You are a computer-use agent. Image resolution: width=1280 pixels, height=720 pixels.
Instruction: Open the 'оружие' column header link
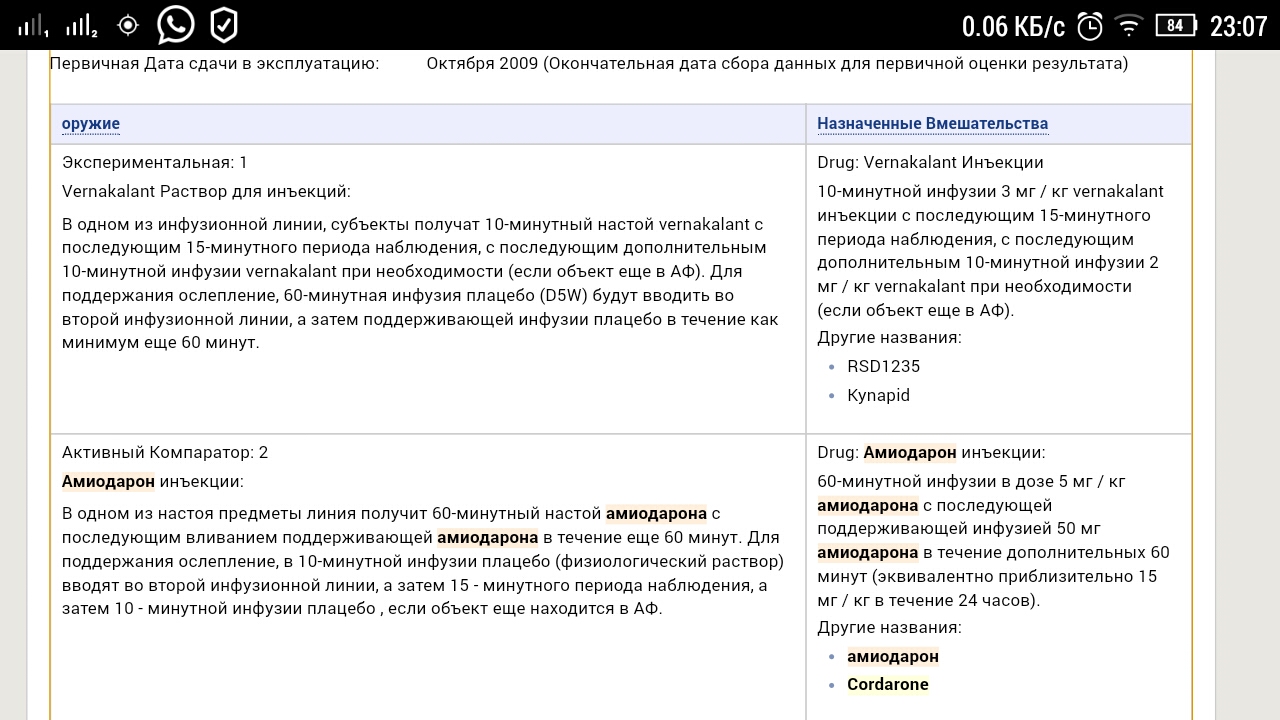[x=91, y=124]
